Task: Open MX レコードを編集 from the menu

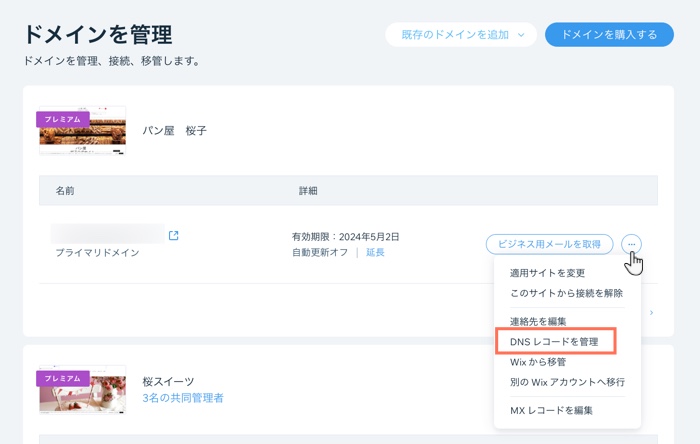Action: coord(551,410)
